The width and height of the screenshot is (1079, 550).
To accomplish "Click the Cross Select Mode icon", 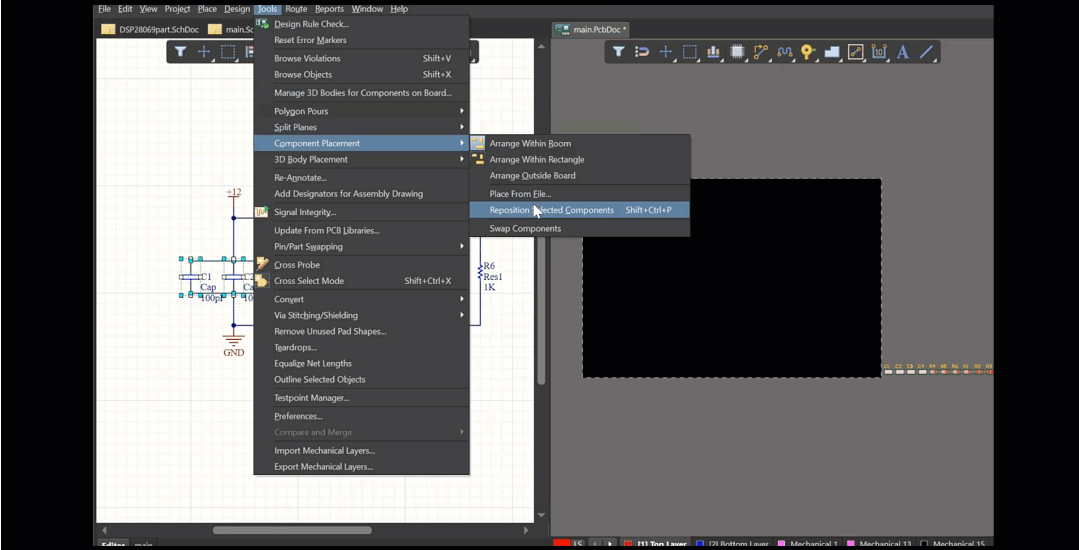I will tap(261, 280).
